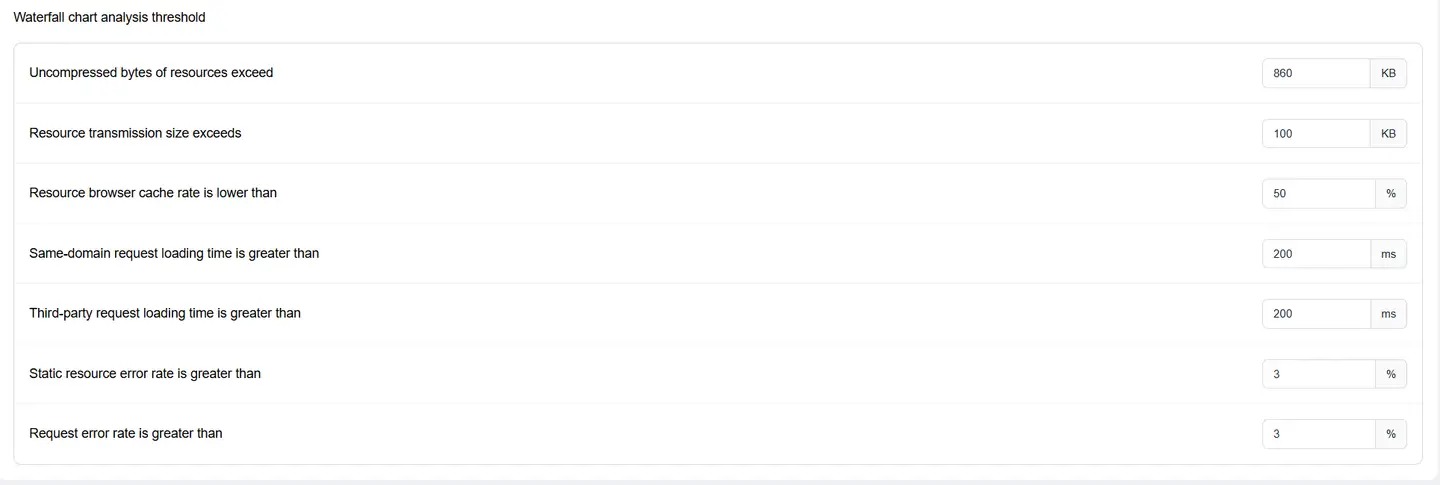Click the ms unit for third-party loading time

pos(1388,314)
